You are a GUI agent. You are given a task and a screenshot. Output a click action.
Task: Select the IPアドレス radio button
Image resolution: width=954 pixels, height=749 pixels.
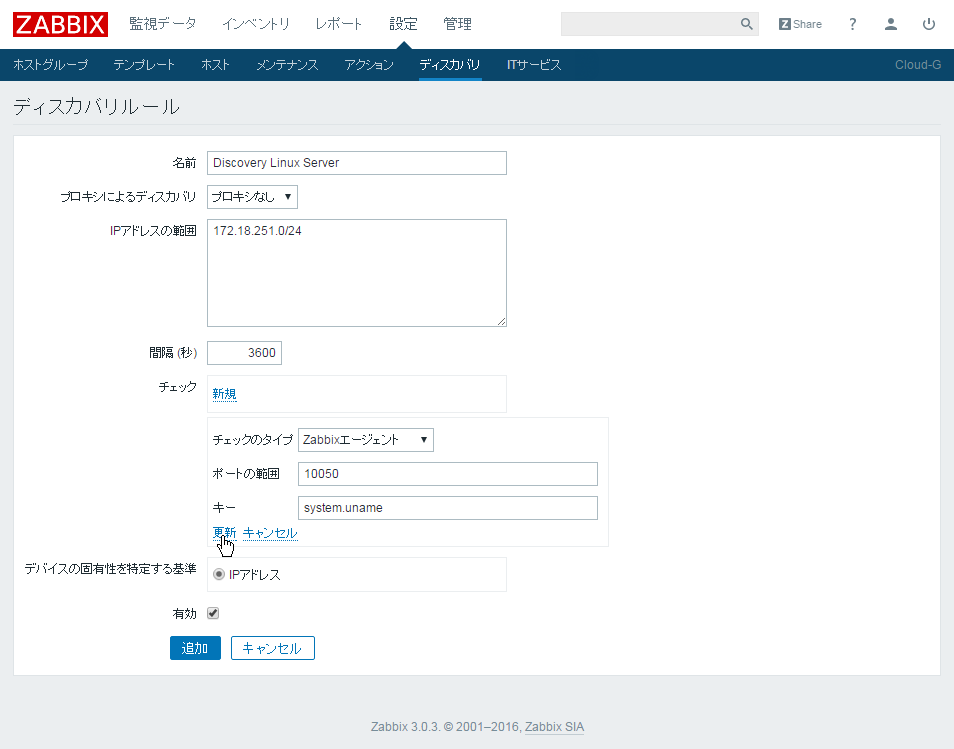(218, 574)
